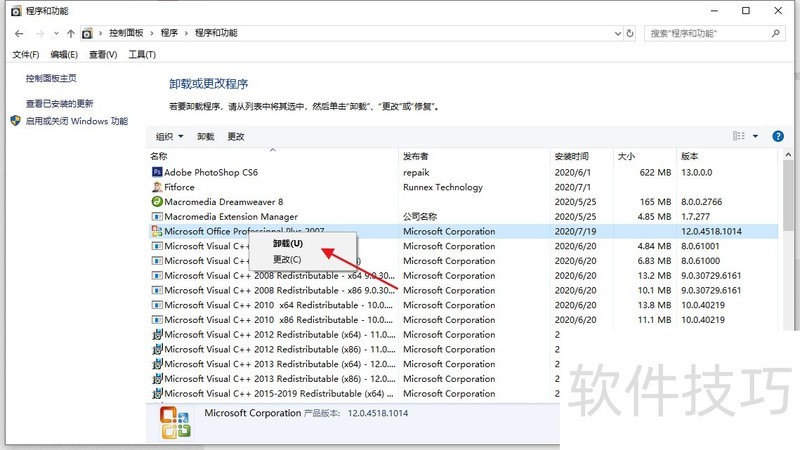Image resolution: width=800 pixels, height=450 pixels.
Task: Click Visual C++ 2012 (x64) row icon
Action: (157, 335)
